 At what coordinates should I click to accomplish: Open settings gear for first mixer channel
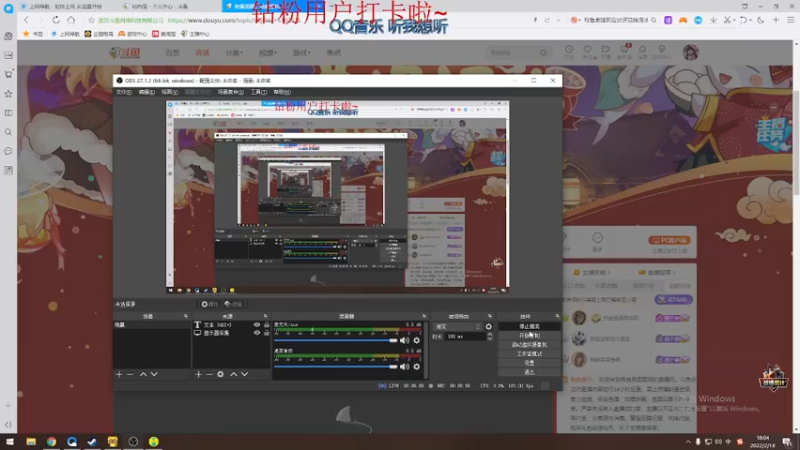click(x=417, y=340)
